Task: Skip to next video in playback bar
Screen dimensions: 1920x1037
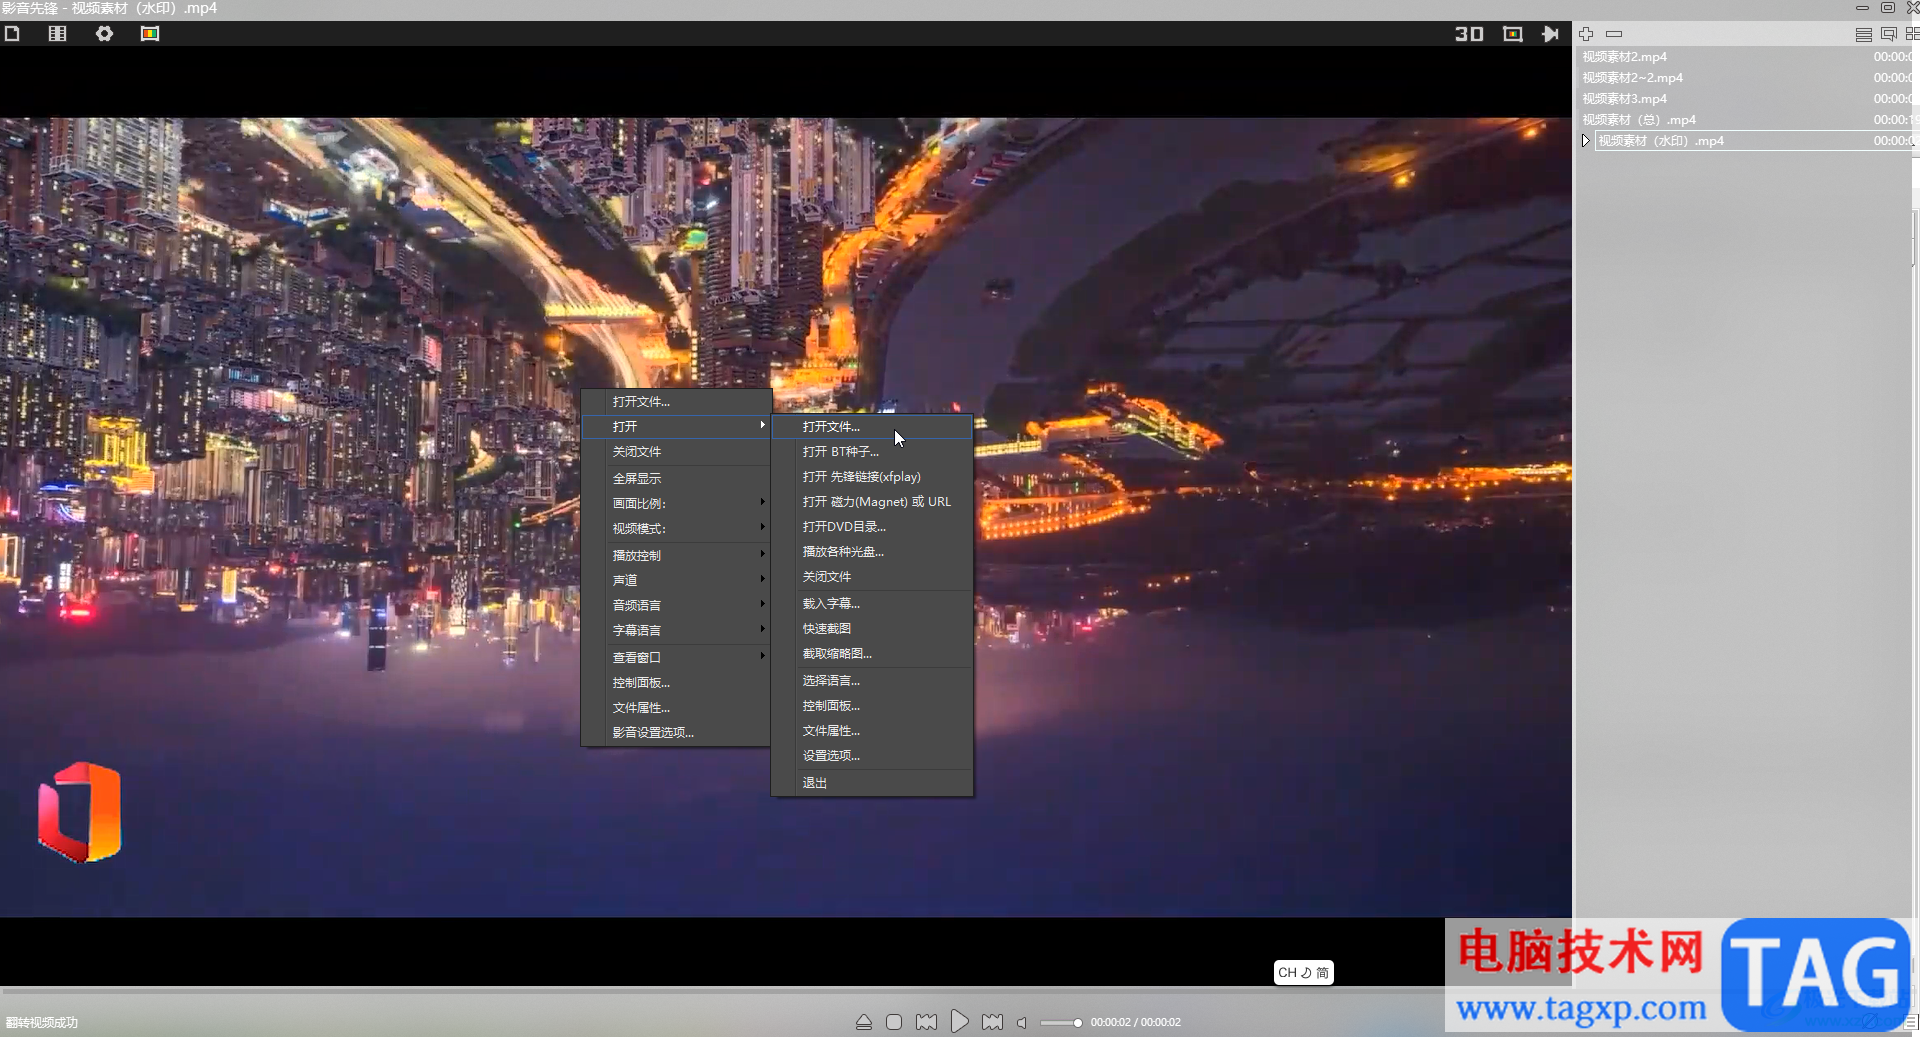Action: click(x=992, y=1022)
